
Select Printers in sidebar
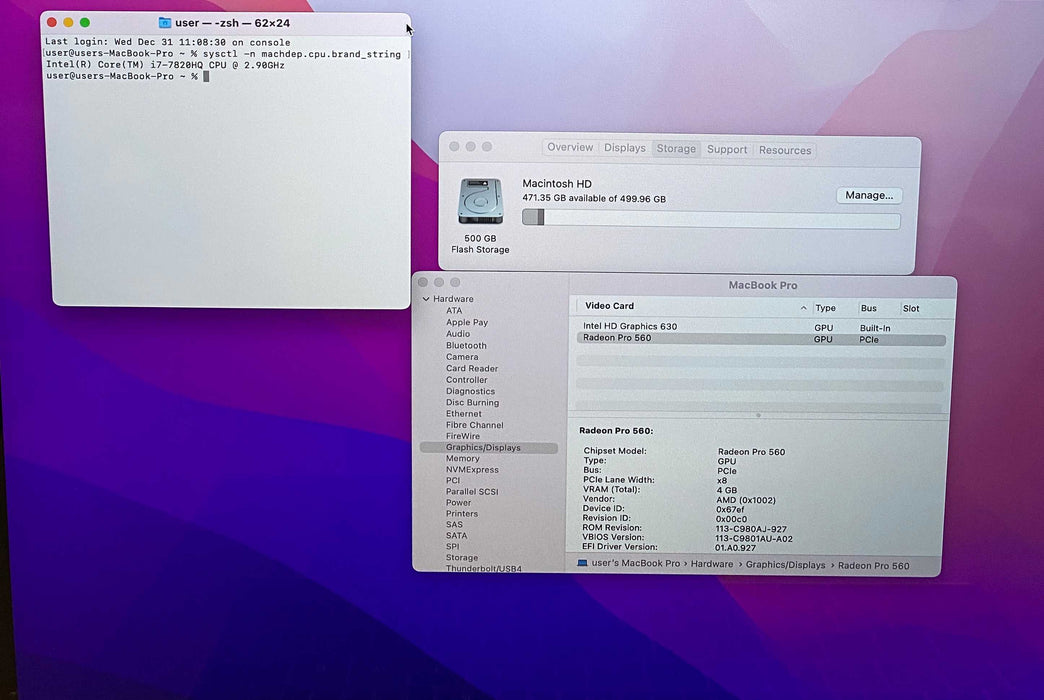pyautogui.click(x=461, y=514)
